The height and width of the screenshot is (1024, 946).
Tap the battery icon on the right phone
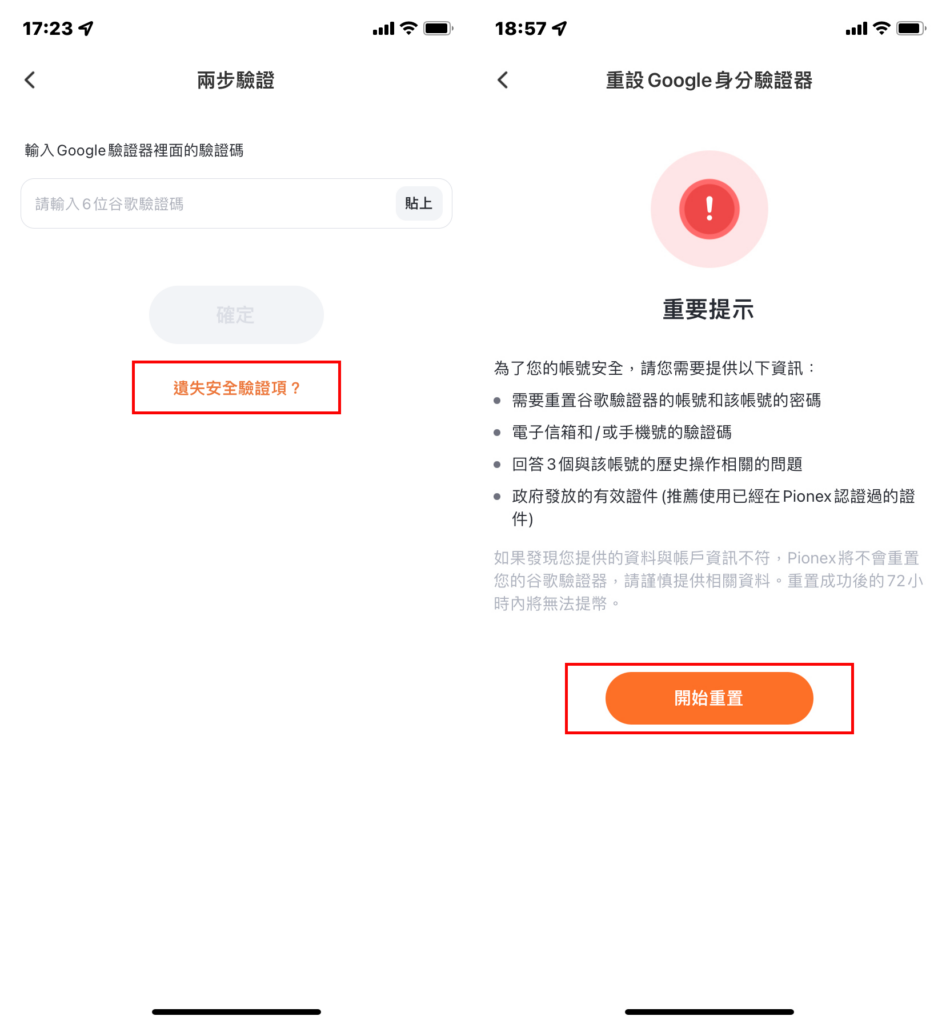click(x=911, y=28)
